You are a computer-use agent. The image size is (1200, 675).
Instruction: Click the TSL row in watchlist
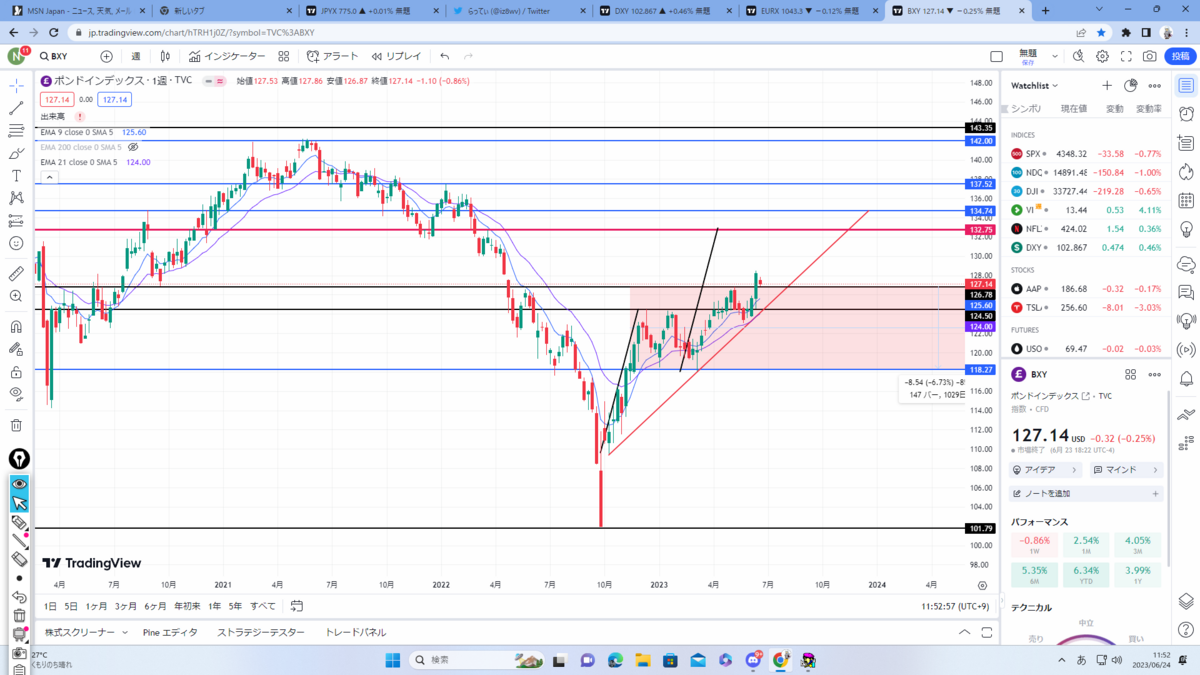pos(1086,307)
